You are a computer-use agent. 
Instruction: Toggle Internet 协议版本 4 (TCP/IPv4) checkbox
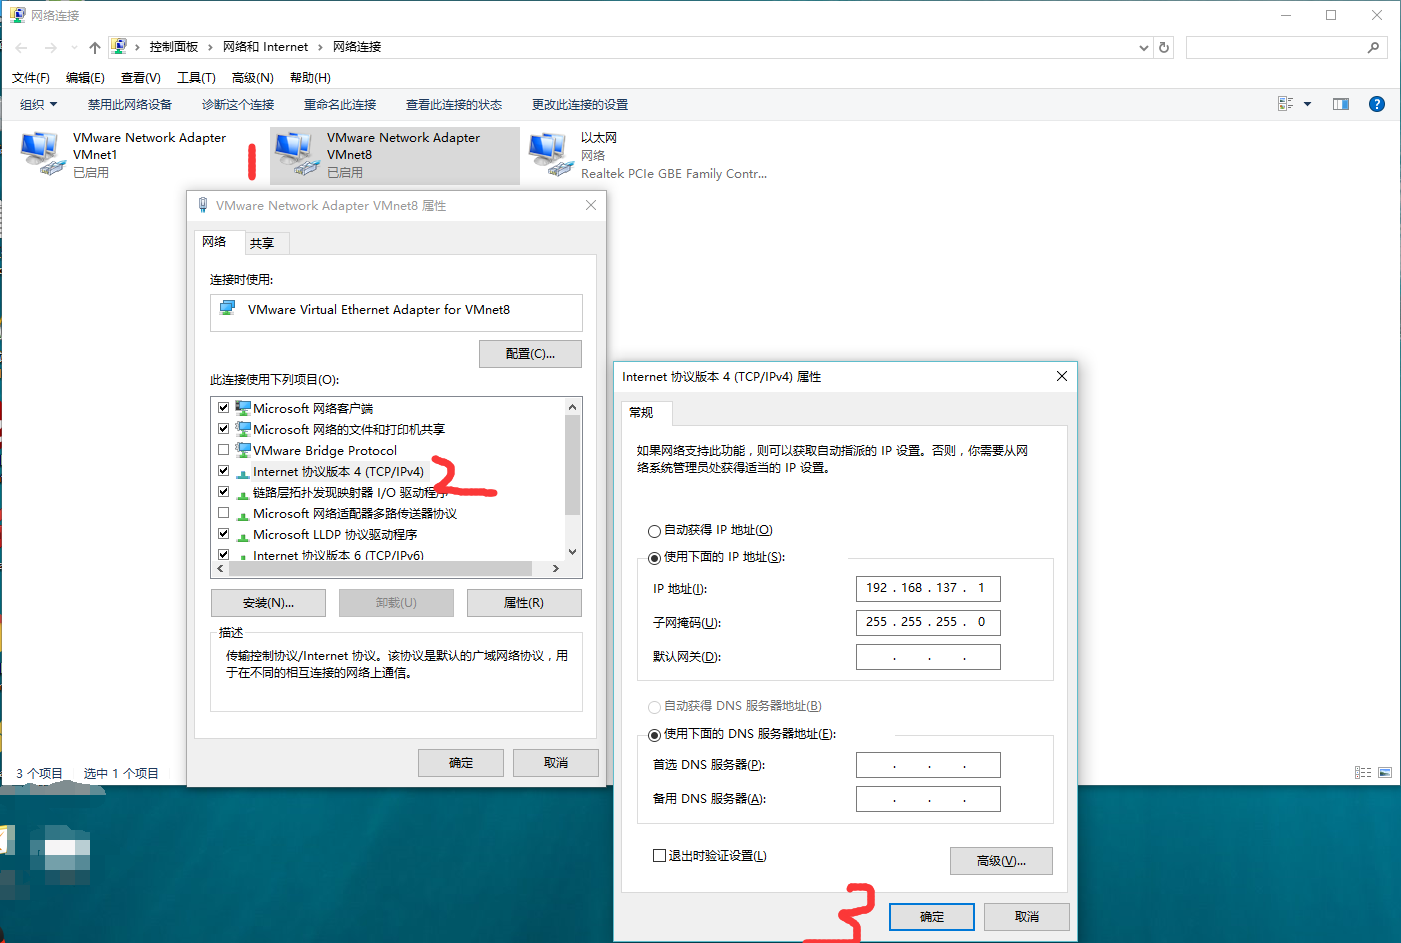point(224,471)
